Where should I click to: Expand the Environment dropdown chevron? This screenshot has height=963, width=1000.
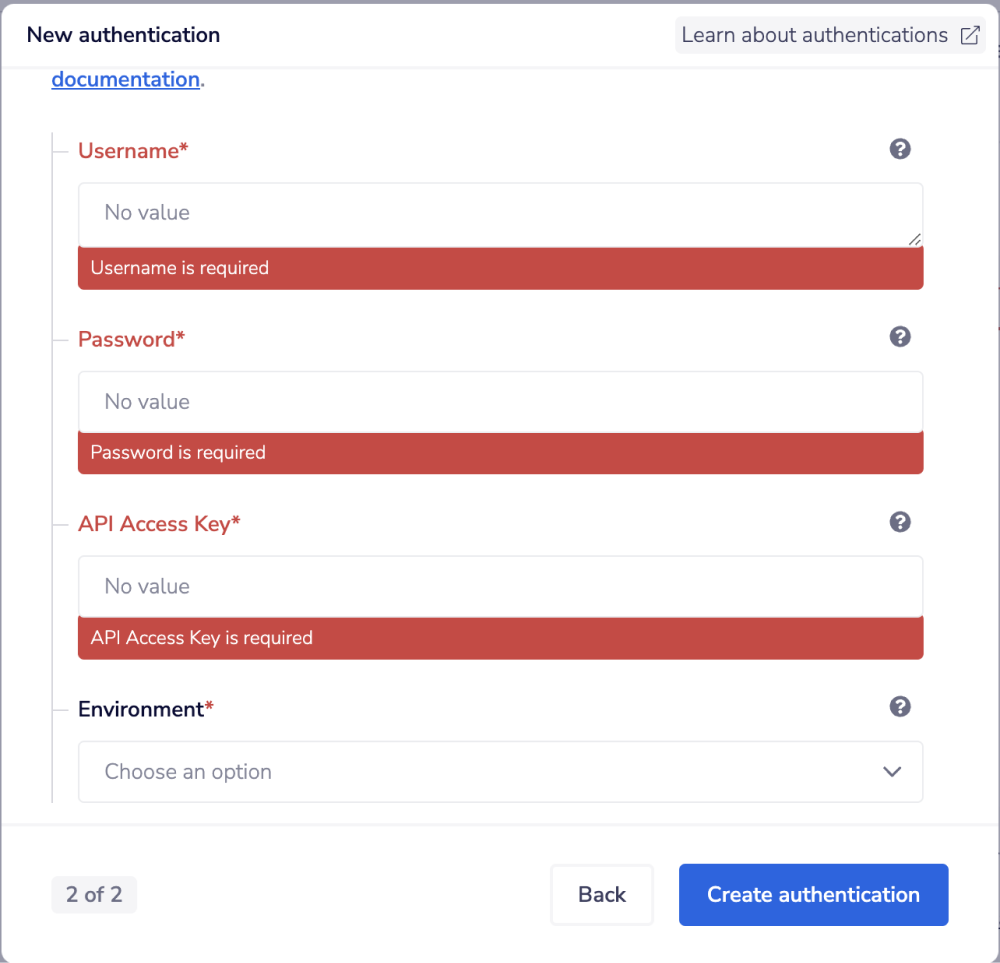[x=891, y=772]
